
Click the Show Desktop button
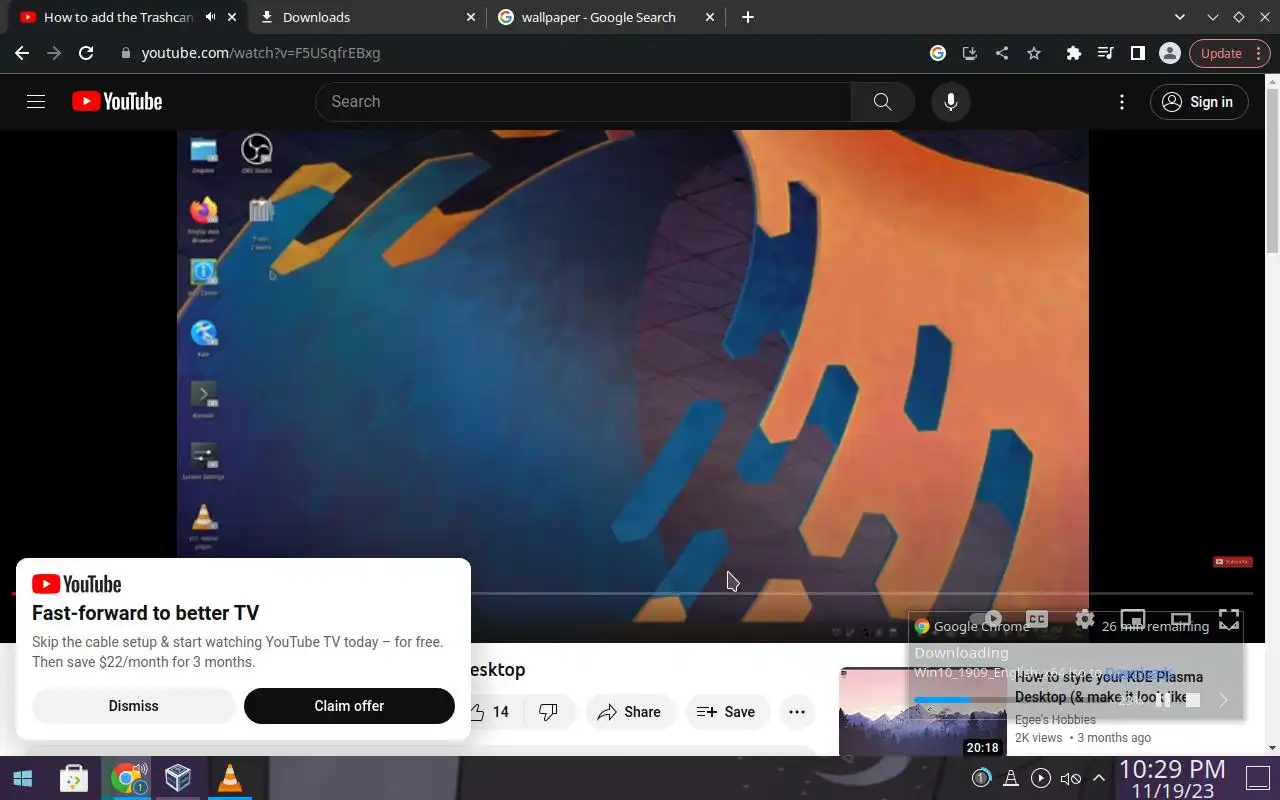click(x=1257, y=778)
